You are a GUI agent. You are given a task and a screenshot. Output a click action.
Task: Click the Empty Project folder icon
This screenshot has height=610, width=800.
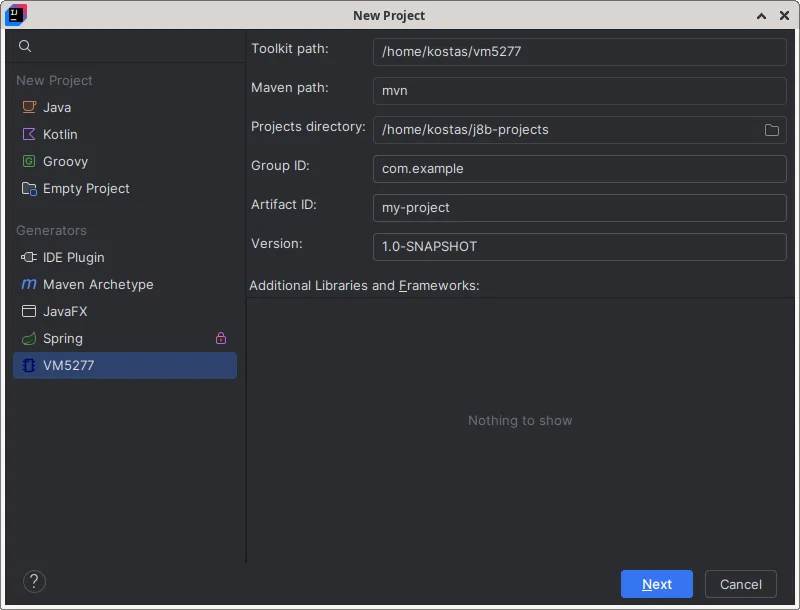[29, 189]
